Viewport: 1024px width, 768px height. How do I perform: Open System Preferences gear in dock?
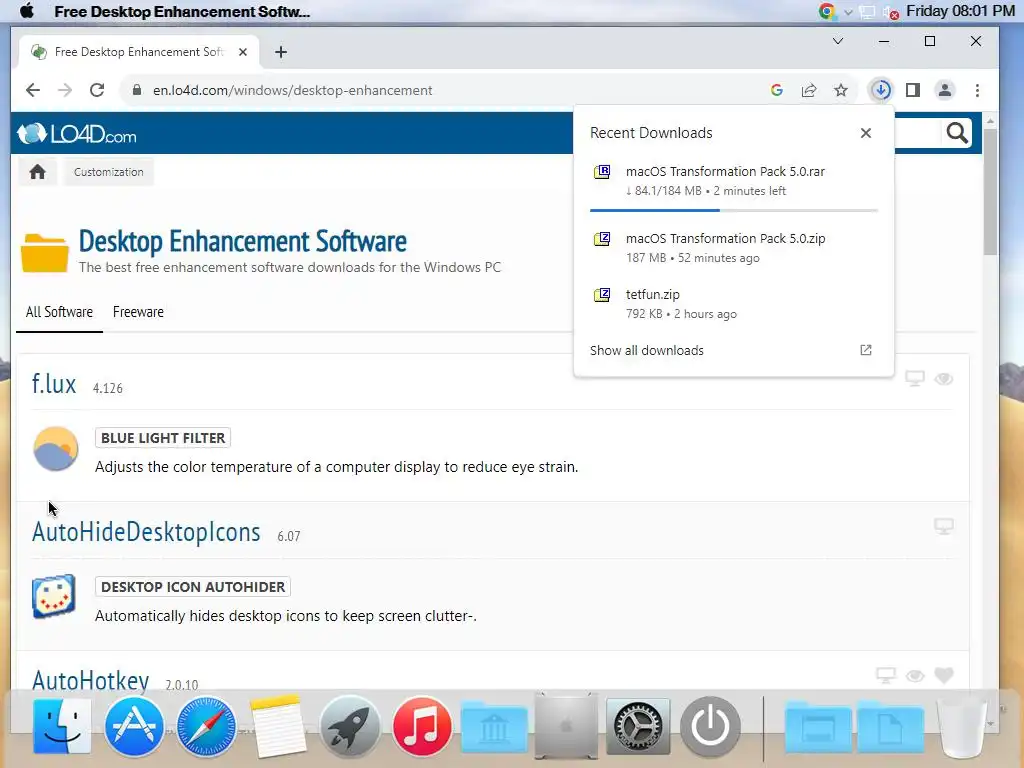click(x=638, y=726)
